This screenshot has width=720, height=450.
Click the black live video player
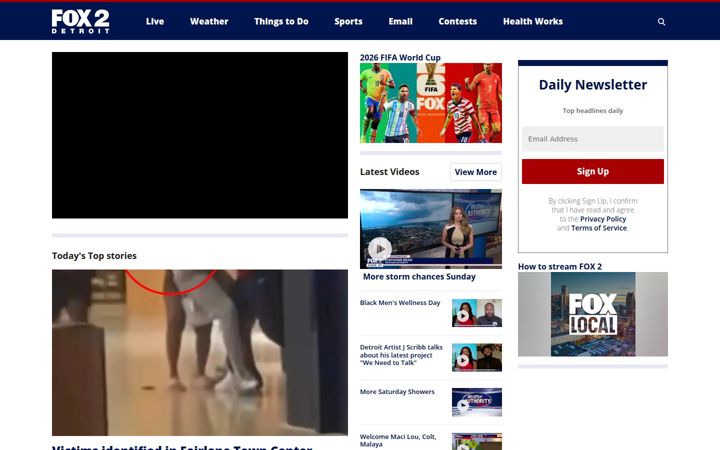click(x=200, y=135)
